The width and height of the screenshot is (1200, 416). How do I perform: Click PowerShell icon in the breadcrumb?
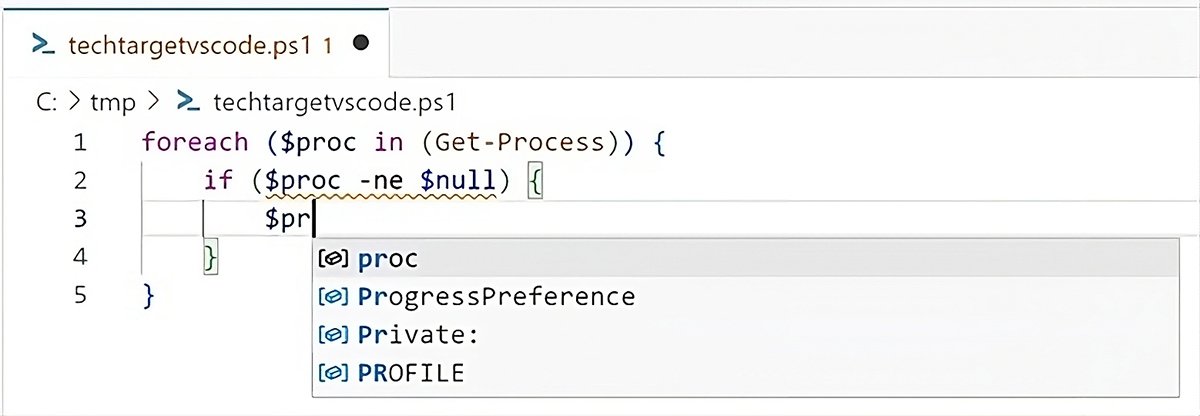[x=187, y=101]
